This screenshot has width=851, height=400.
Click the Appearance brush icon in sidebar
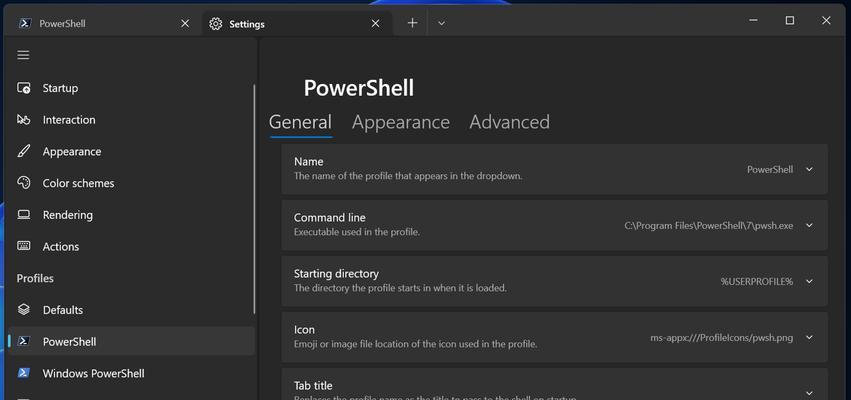coord(23,151)
